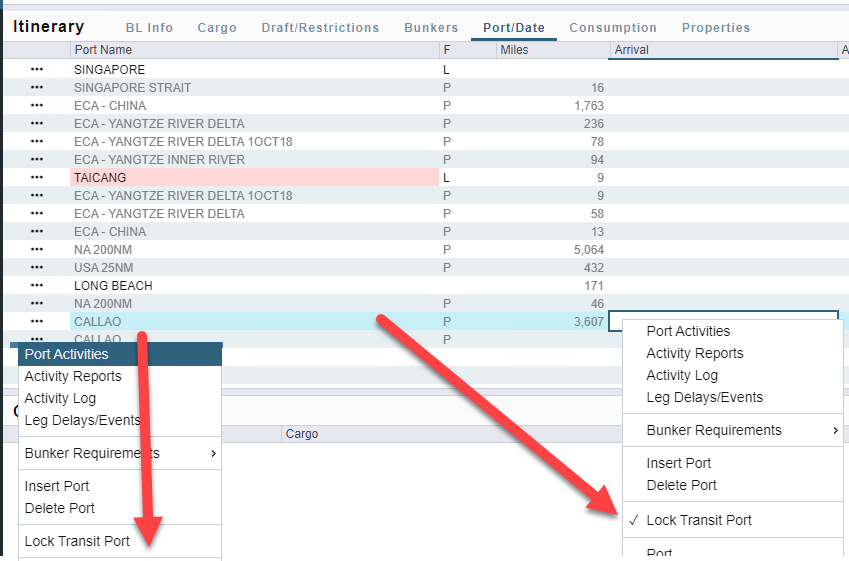Click the three dots beside ECA - YANGTZE INNER RIVER
The height and width of the screenshot is (561, 849).
[37, 160]
